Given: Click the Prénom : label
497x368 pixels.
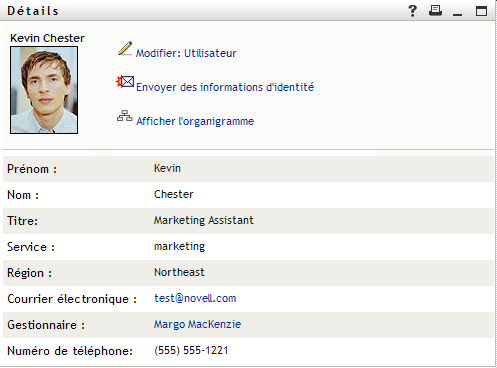Looking at the screenshot, I should (x=32, y=169).
